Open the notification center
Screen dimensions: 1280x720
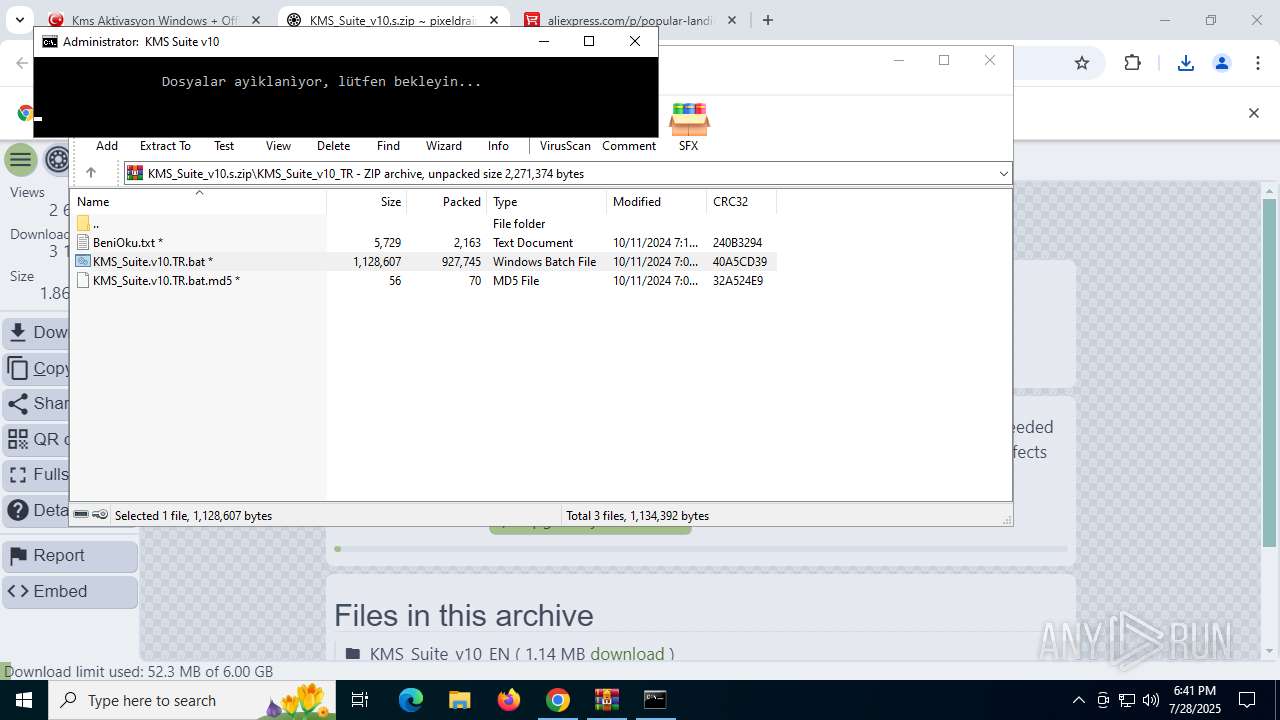pos(1247,700)
